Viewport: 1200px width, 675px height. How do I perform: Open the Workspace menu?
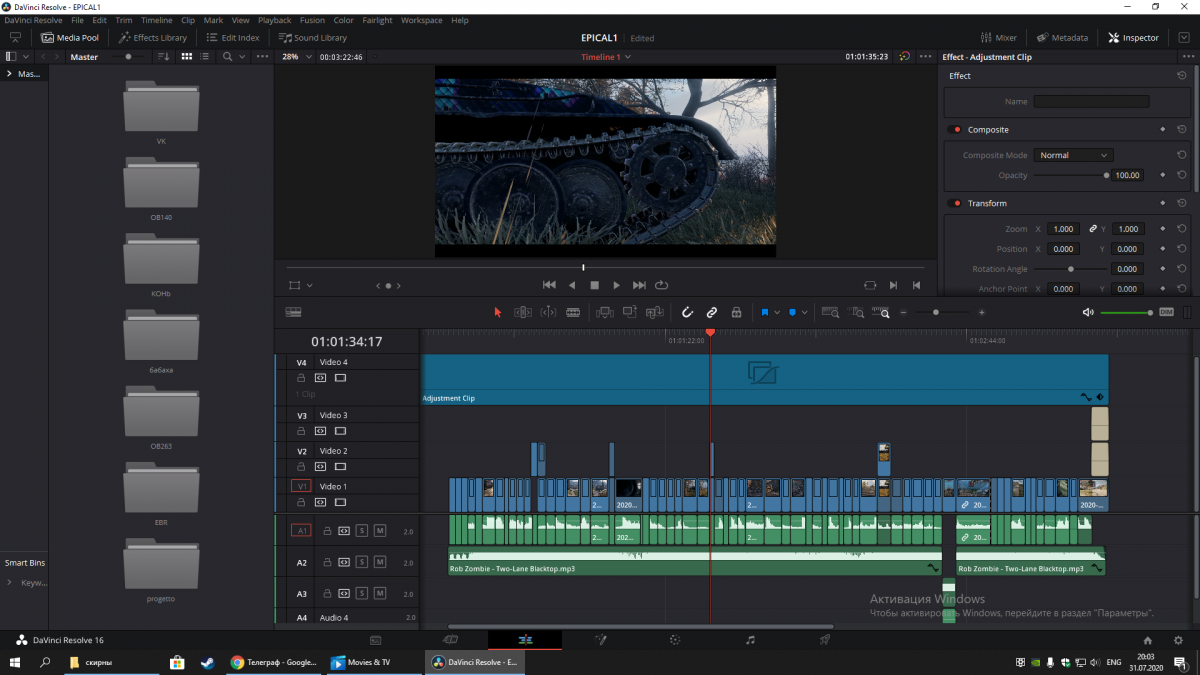421,20
